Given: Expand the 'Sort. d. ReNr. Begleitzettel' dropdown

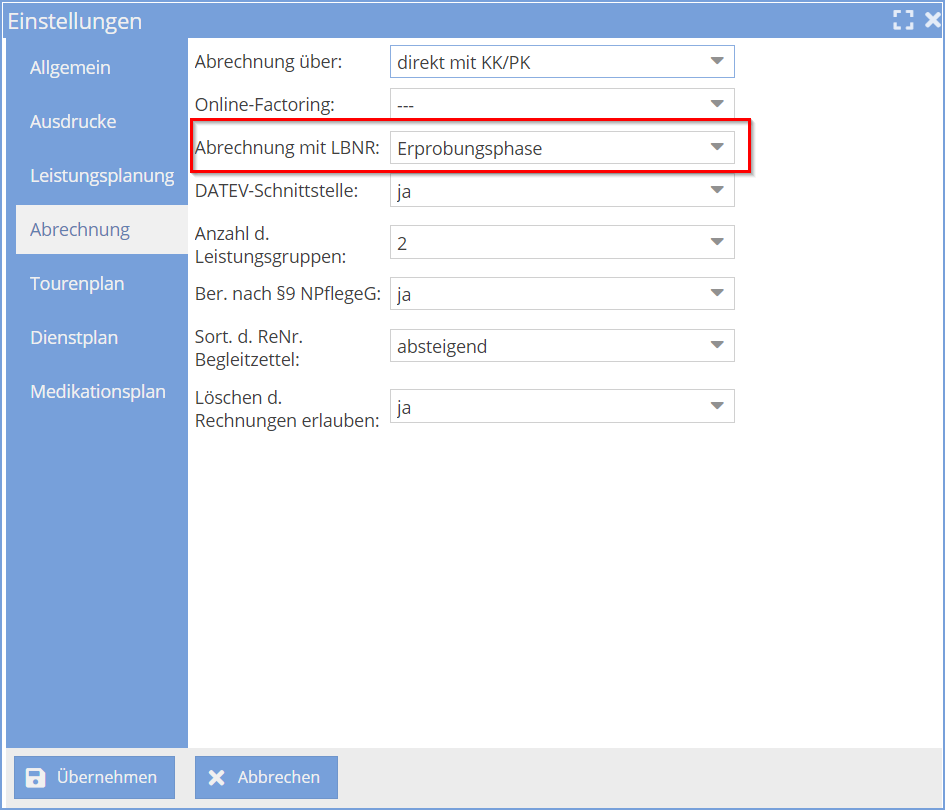Looking at the screenshot, I should (x=716, y=346).
